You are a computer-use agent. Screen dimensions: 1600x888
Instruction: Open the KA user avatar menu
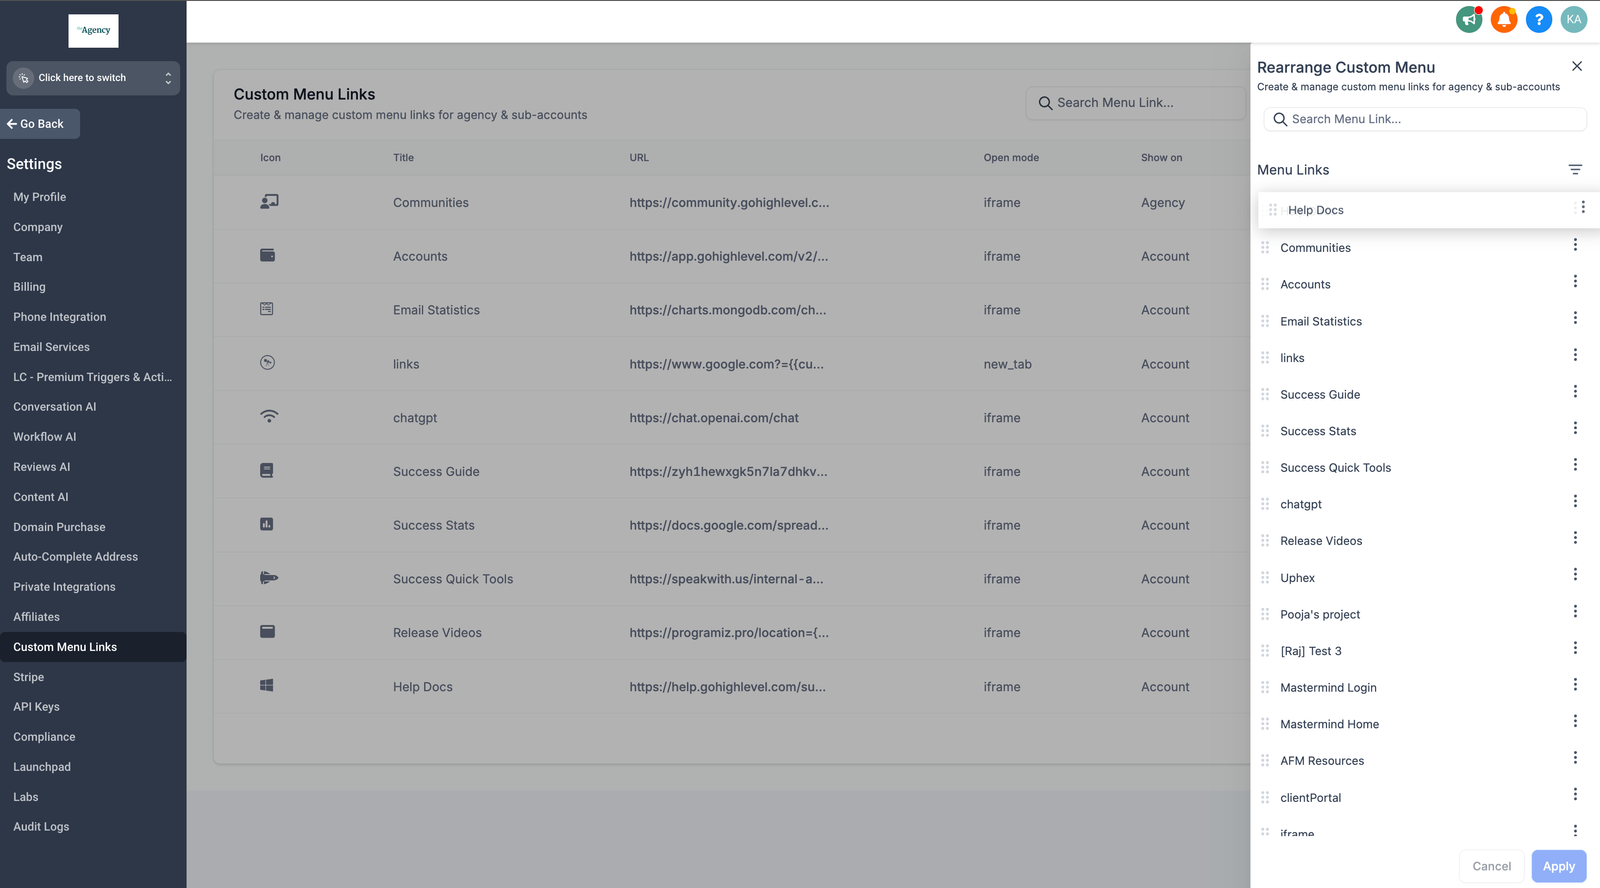pos(1574,19)
